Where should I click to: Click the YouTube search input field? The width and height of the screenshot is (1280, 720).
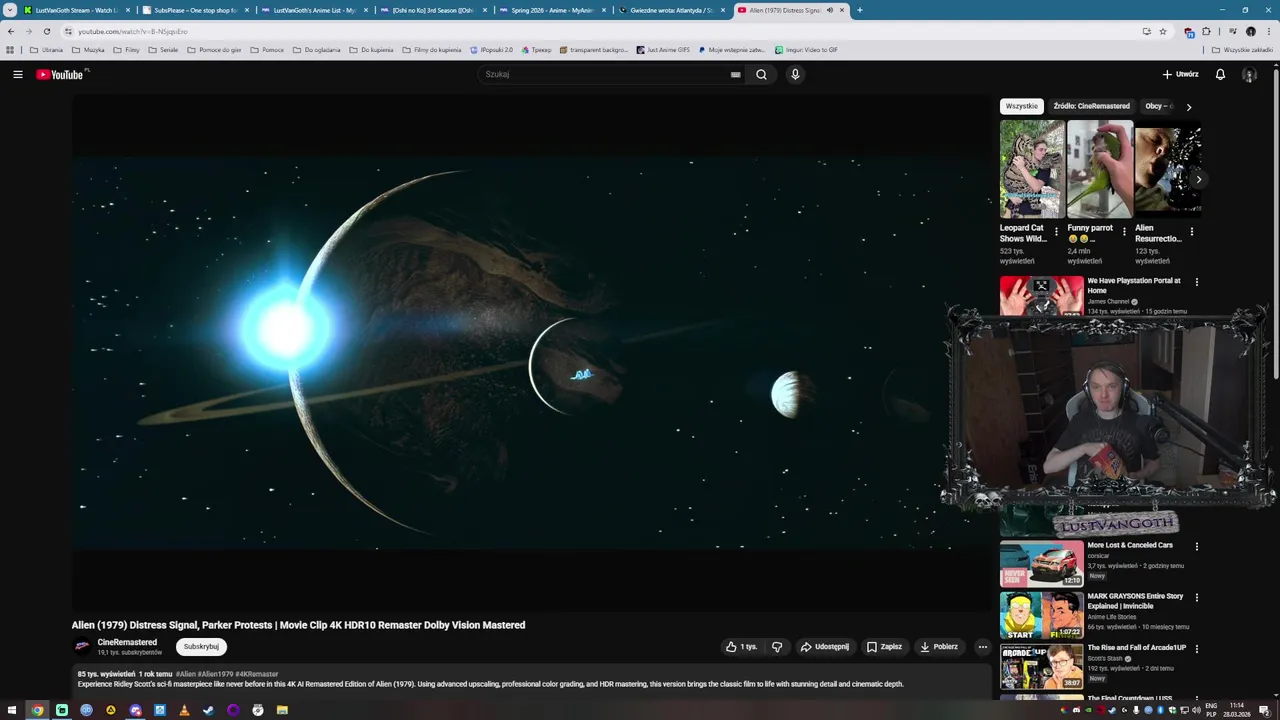605,74
